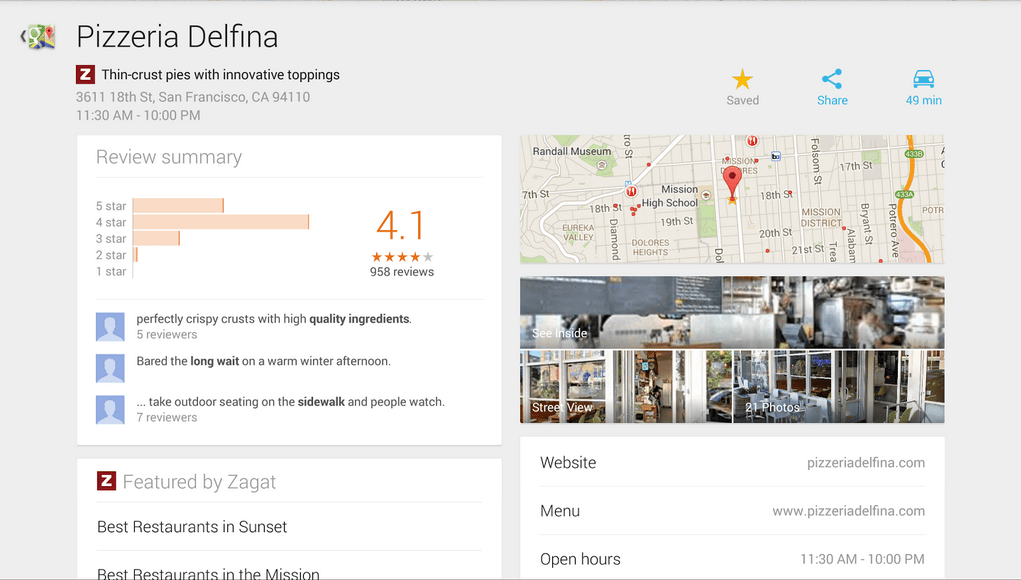This screenshot has height=580, width=1021.
Task: Click the Zagat logo in Featured by Zagat
Action: pos(106,481)
